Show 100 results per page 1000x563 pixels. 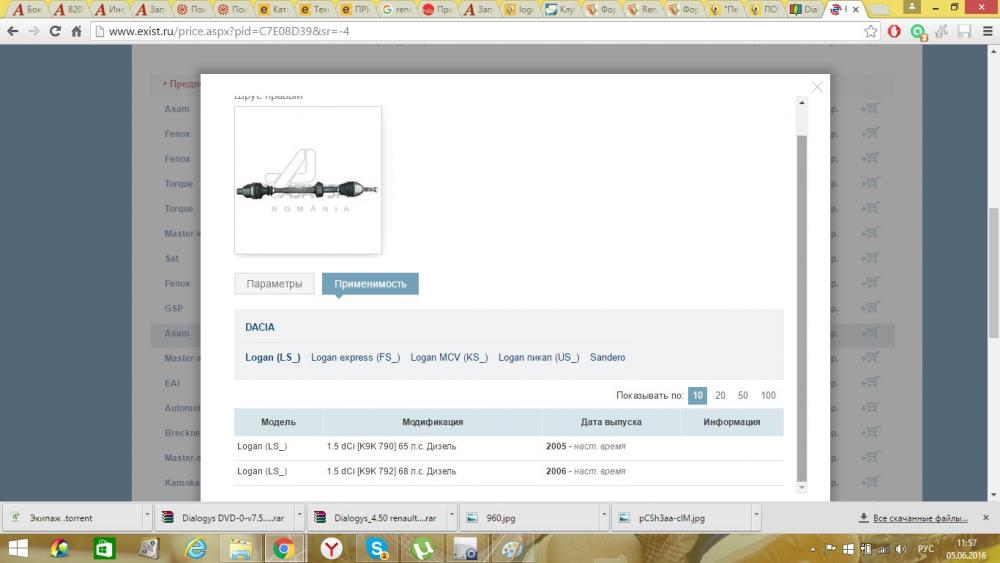point(768,395)
